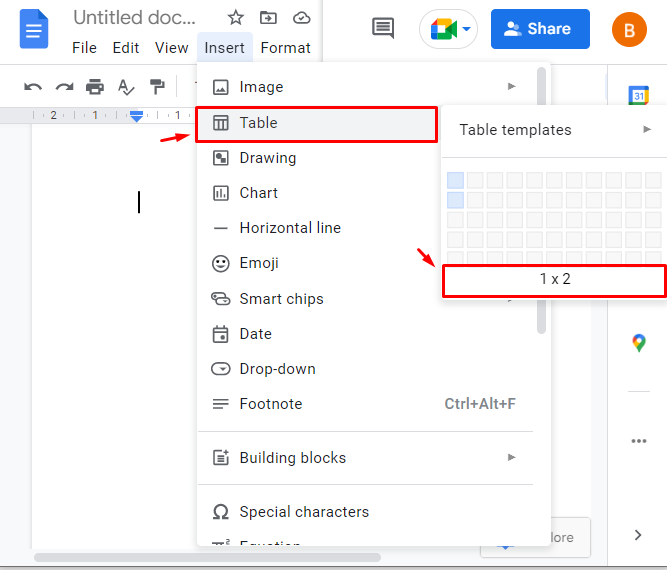Redo the last action
Screen dimensions: 667x570
point(64,87)
